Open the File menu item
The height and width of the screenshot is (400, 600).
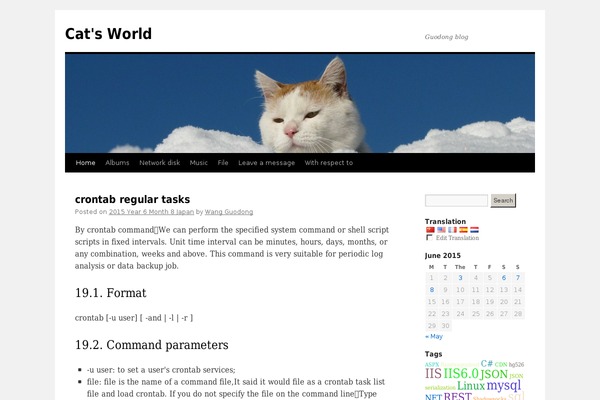point(223,163)
